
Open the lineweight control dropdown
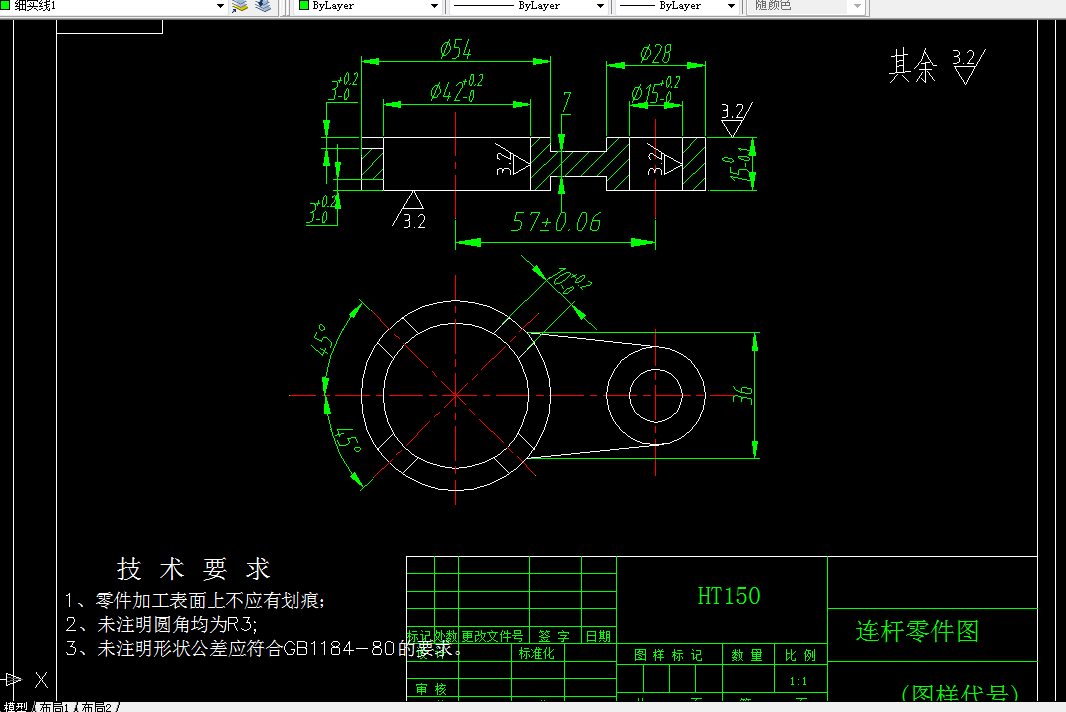tap(730, 7)
